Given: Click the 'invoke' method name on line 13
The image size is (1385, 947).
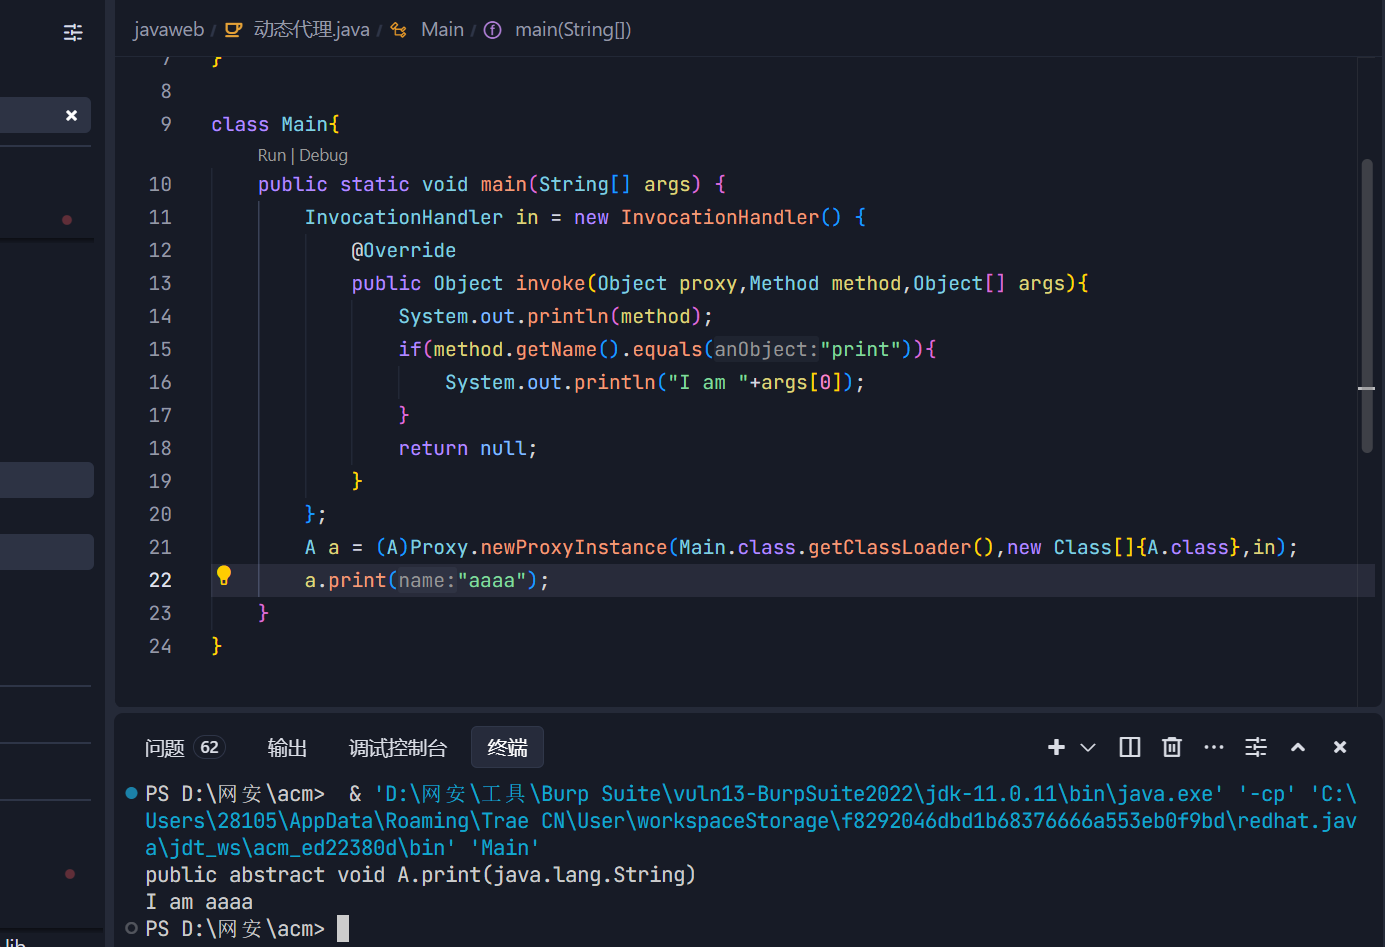Looking at the screenshot, I should [550, 283].
